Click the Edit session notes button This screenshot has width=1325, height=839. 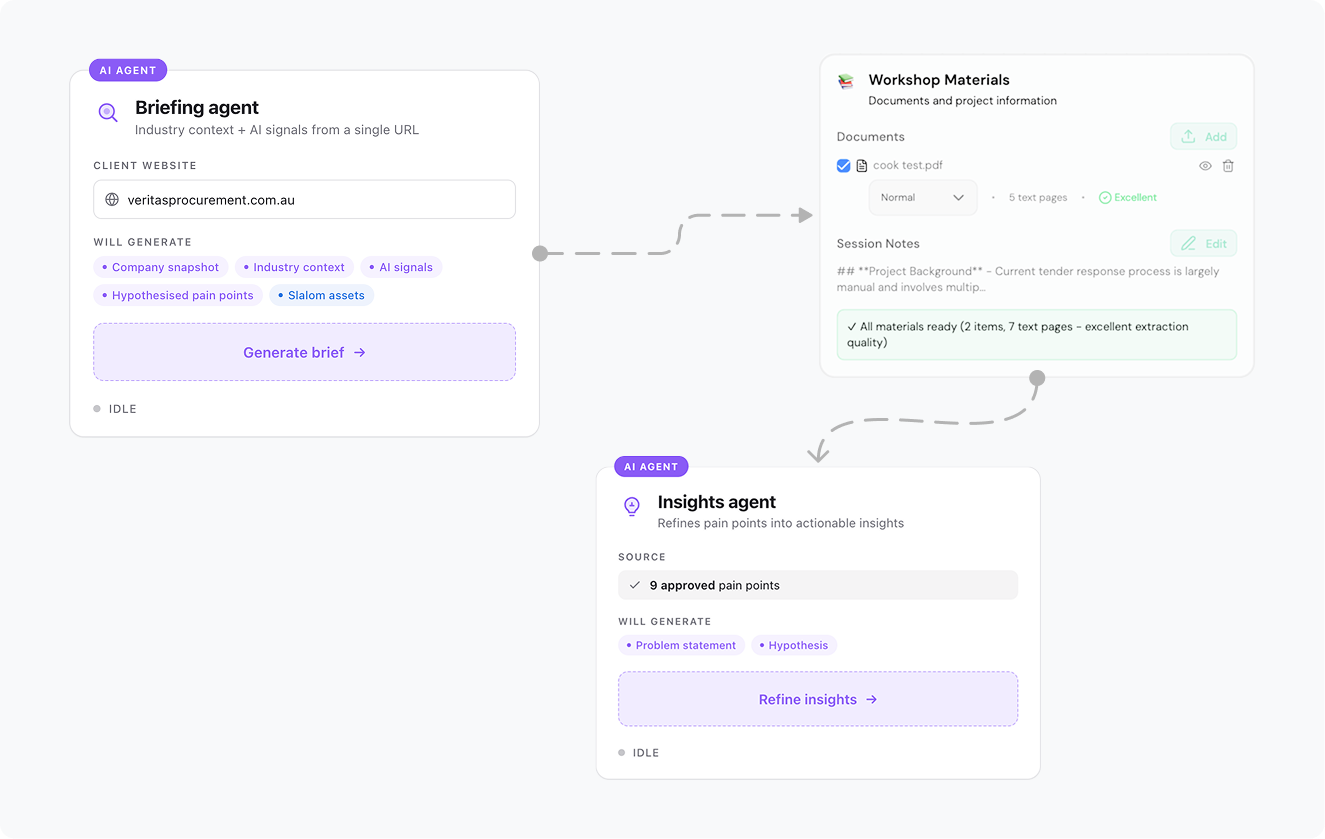pyautogui.click(x=1204, y=243)
